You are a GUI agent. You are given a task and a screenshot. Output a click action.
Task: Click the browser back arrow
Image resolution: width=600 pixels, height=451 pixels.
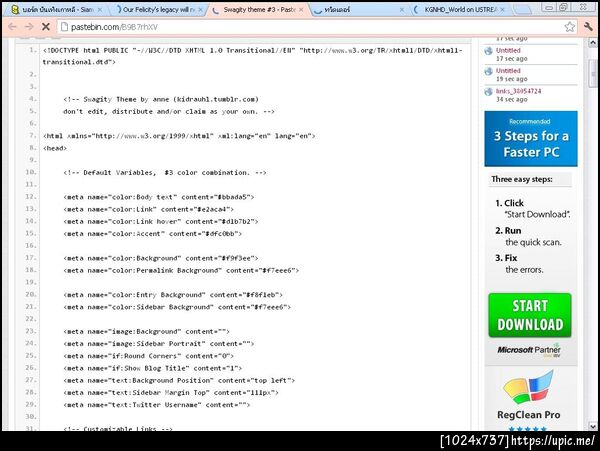pyautogui.click(x=12, y=27)
